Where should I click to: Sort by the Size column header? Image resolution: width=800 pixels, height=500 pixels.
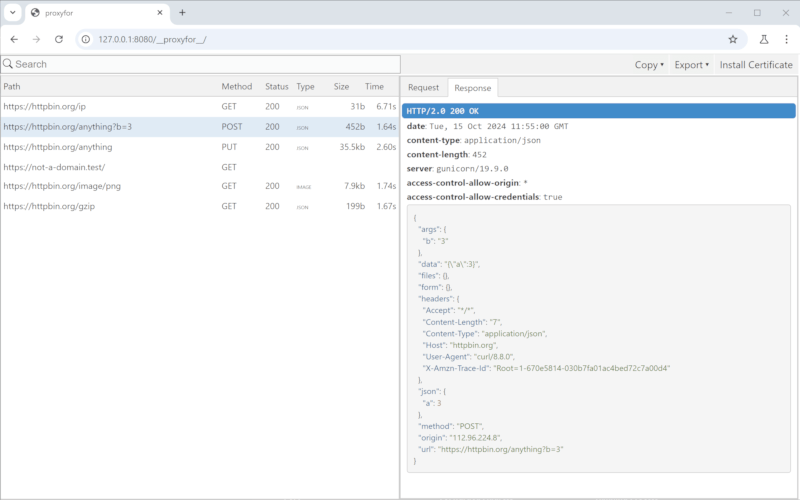point(341,87)
